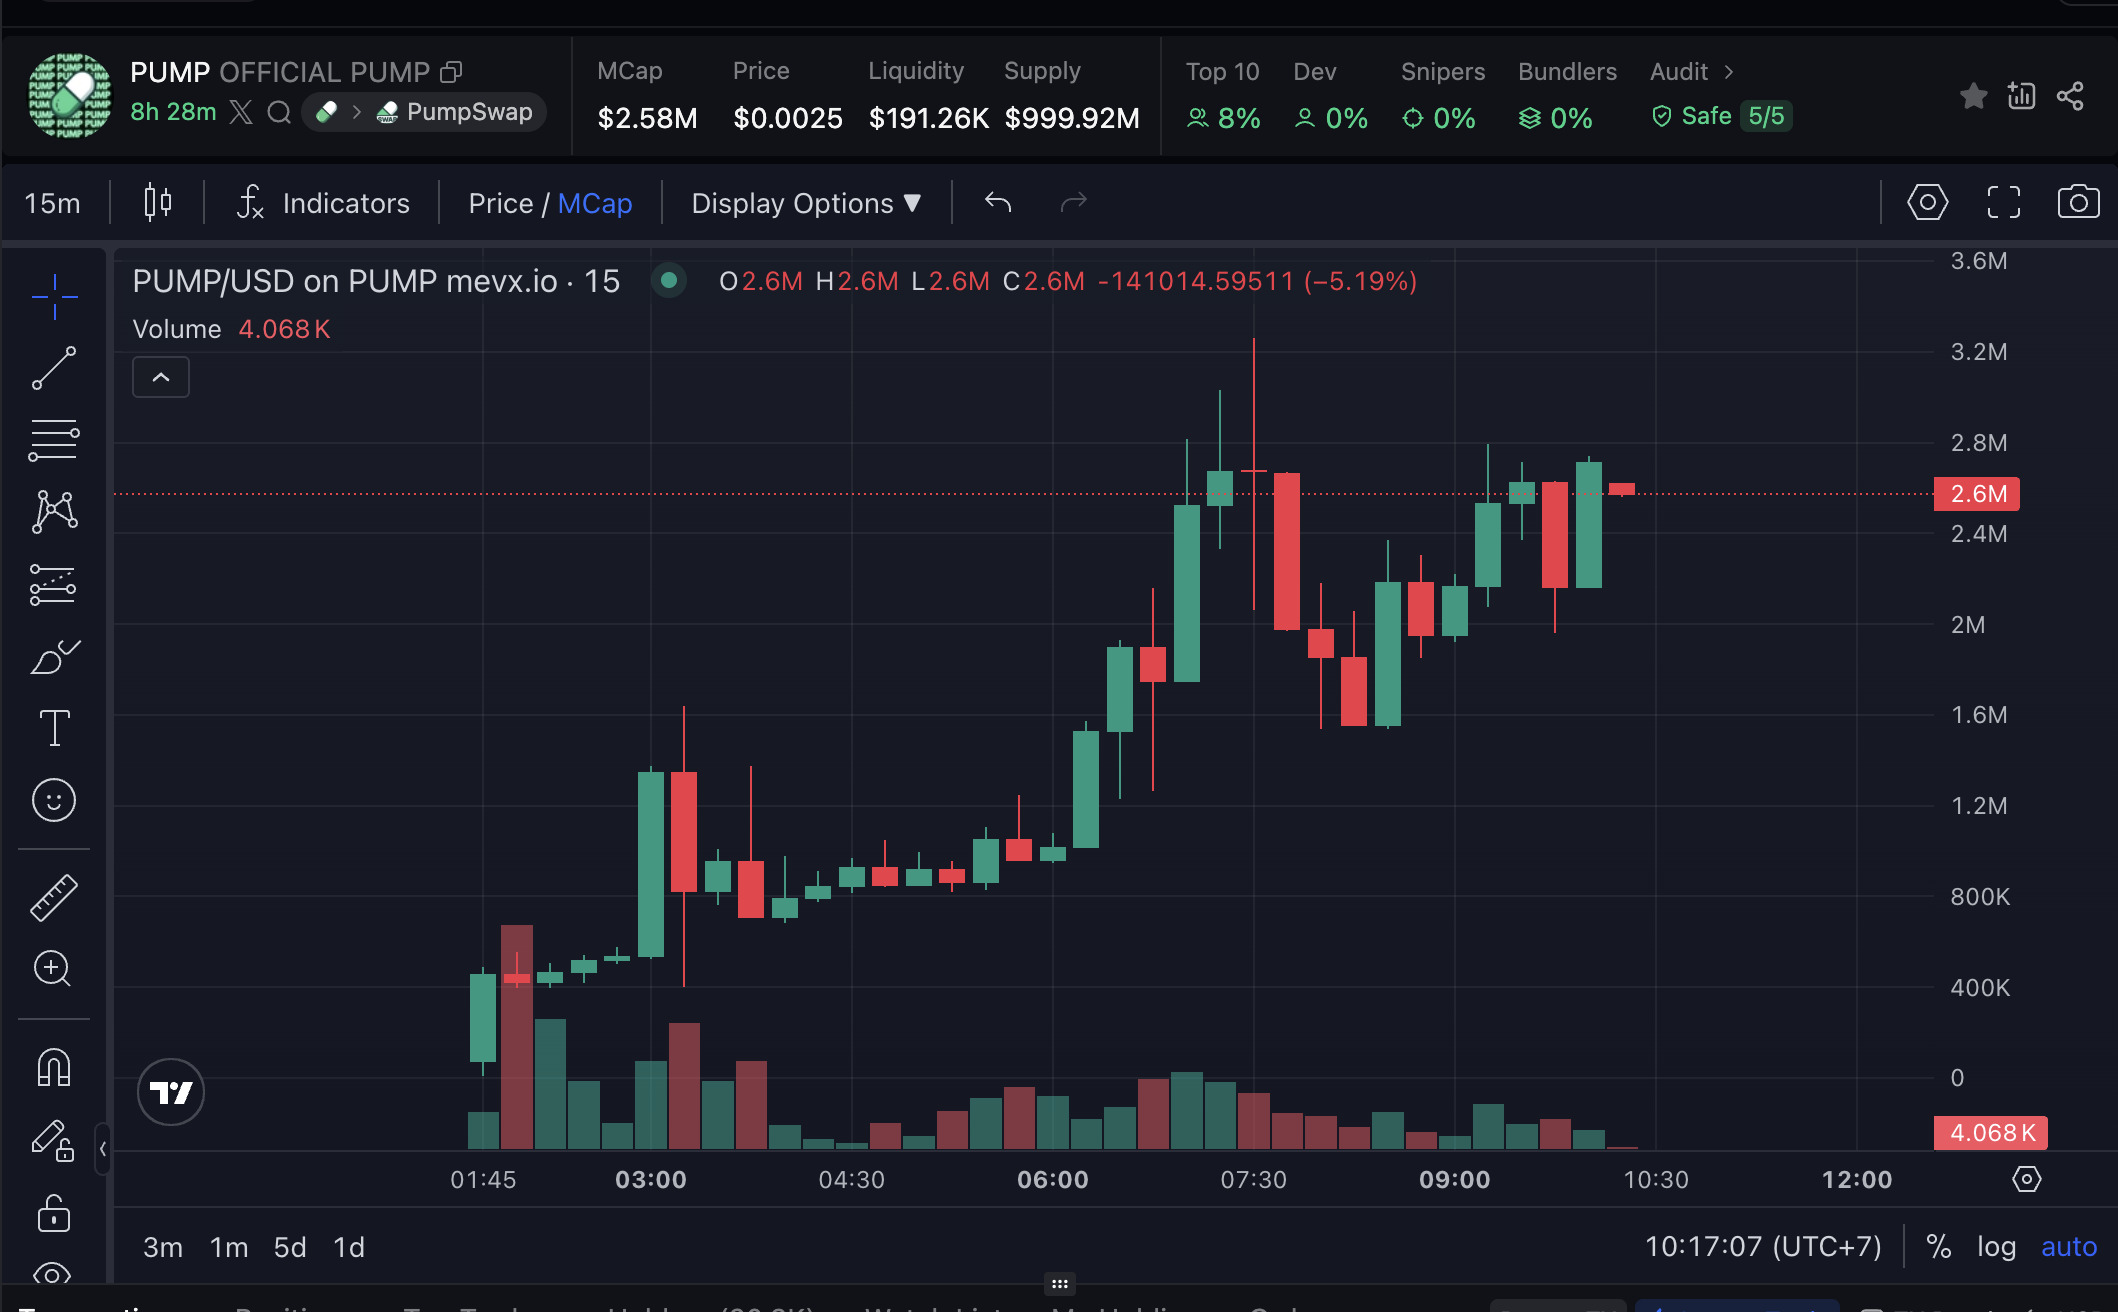Enter fullscreen chart mode

pyautogui.click(x=2003, y=202)
